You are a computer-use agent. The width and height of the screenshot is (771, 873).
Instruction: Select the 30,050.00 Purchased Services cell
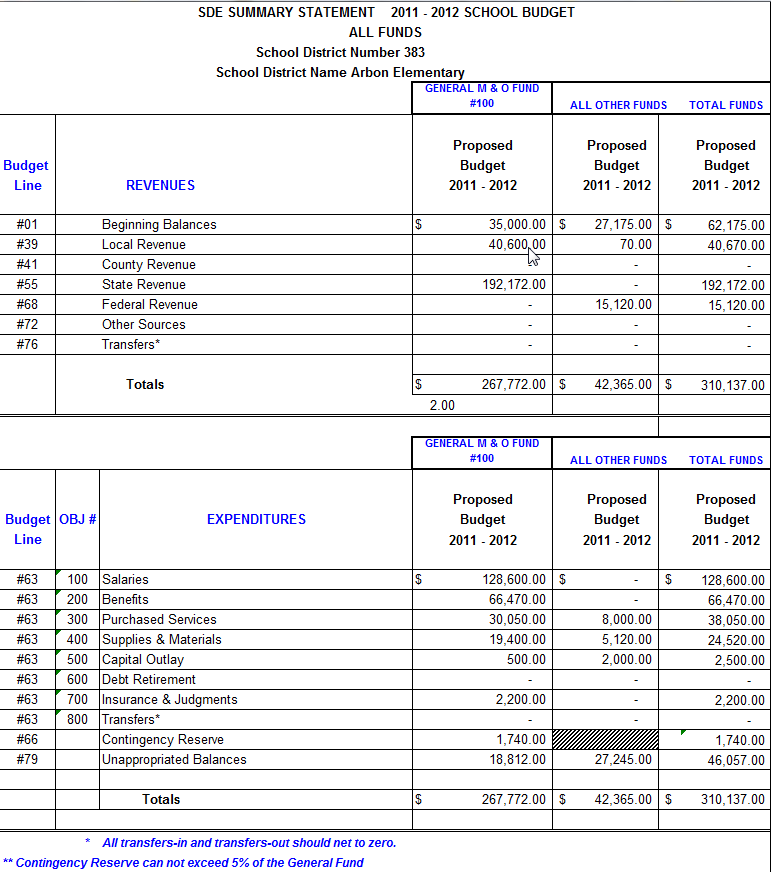click(x=482, y=620)
